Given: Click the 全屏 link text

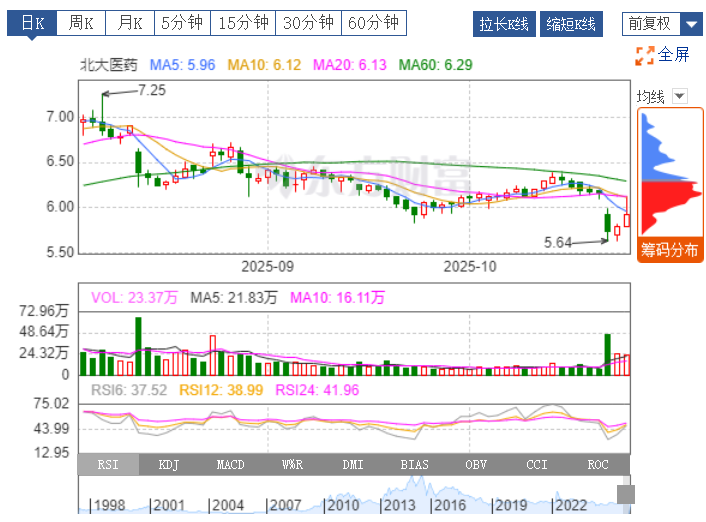Looking at the screenshot, I should point(674,55).
